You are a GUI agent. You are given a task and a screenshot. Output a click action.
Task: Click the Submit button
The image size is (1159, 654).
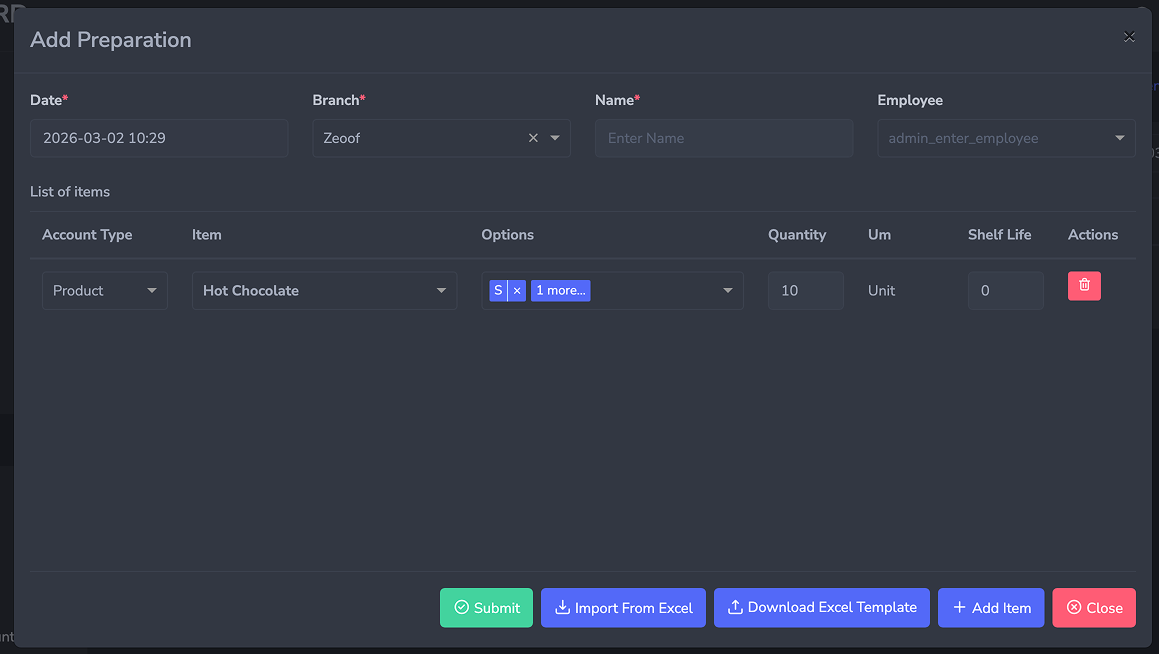click(486, 607)
